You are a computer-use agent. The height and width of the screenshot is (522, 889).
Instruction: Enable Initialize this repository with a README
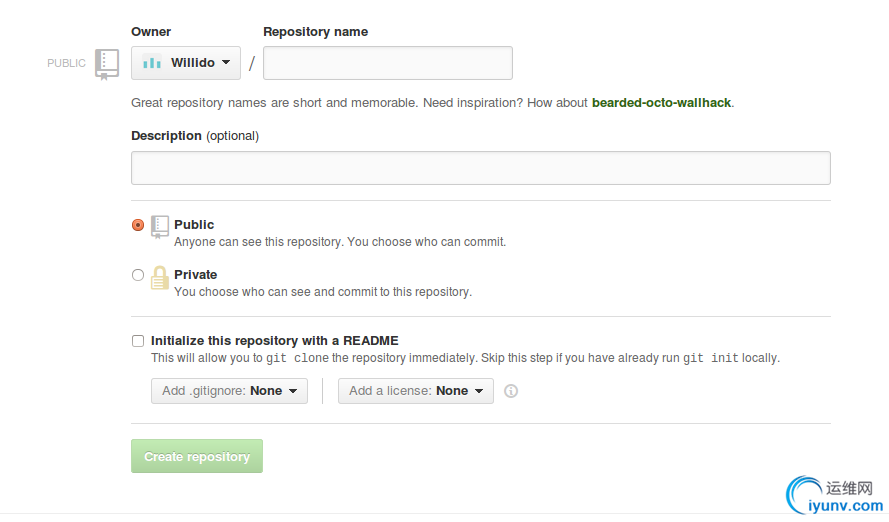[138, 341]
